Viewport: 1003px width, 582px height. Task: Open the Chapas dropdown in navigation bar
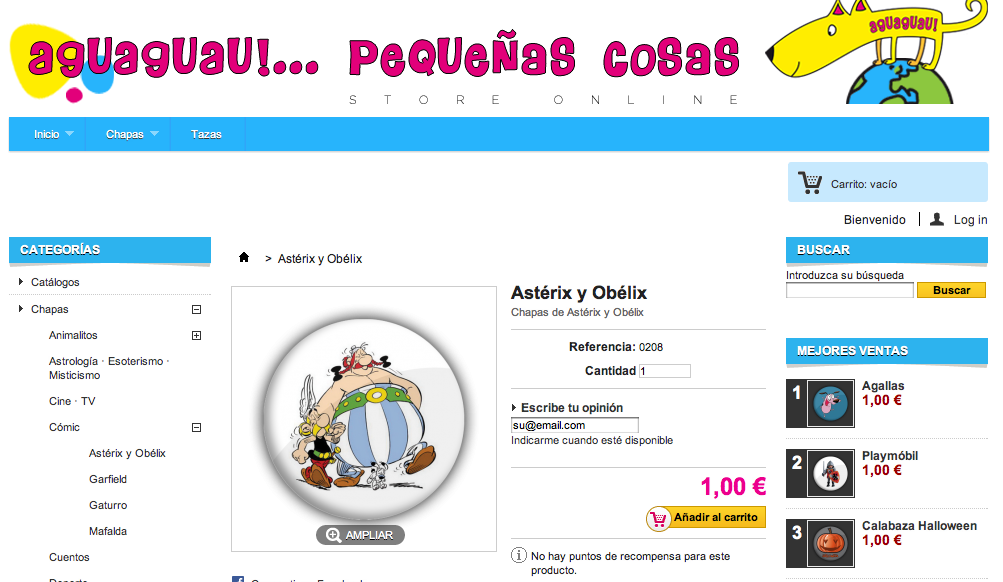pos(132,134)
